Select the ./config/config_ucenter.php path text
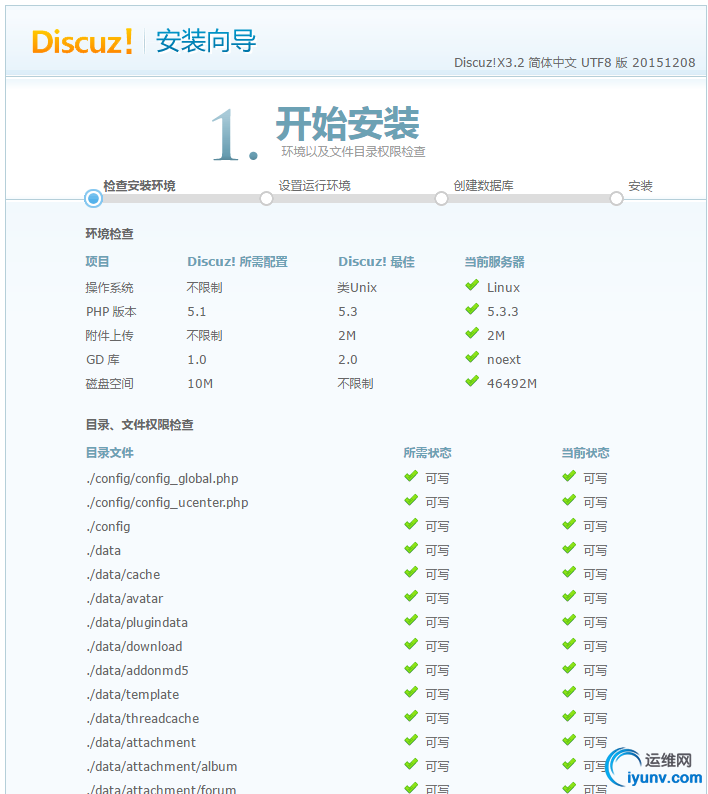The image size is (708, 794). (167, 503)
